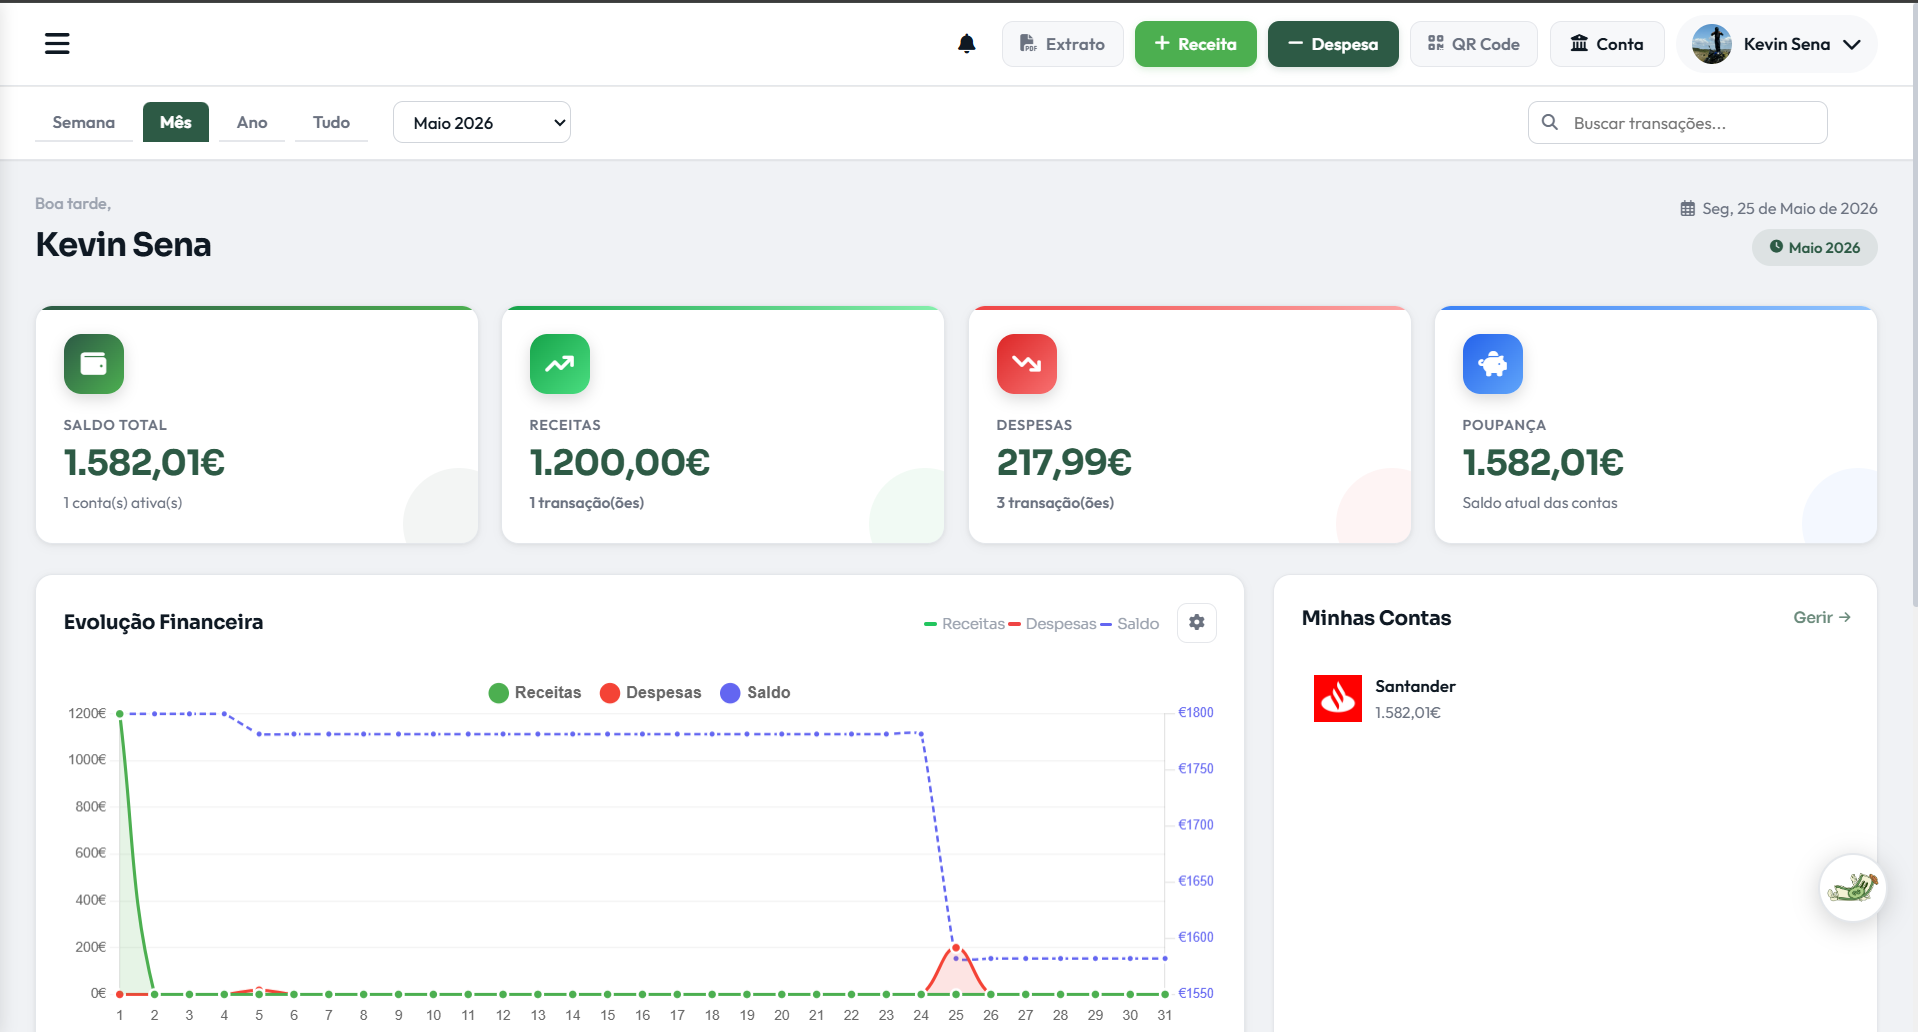The width and height of the screenshot is (1918, 1032).
Task: Click the piggy bank Poupança icon
Action: point(1492,364)
